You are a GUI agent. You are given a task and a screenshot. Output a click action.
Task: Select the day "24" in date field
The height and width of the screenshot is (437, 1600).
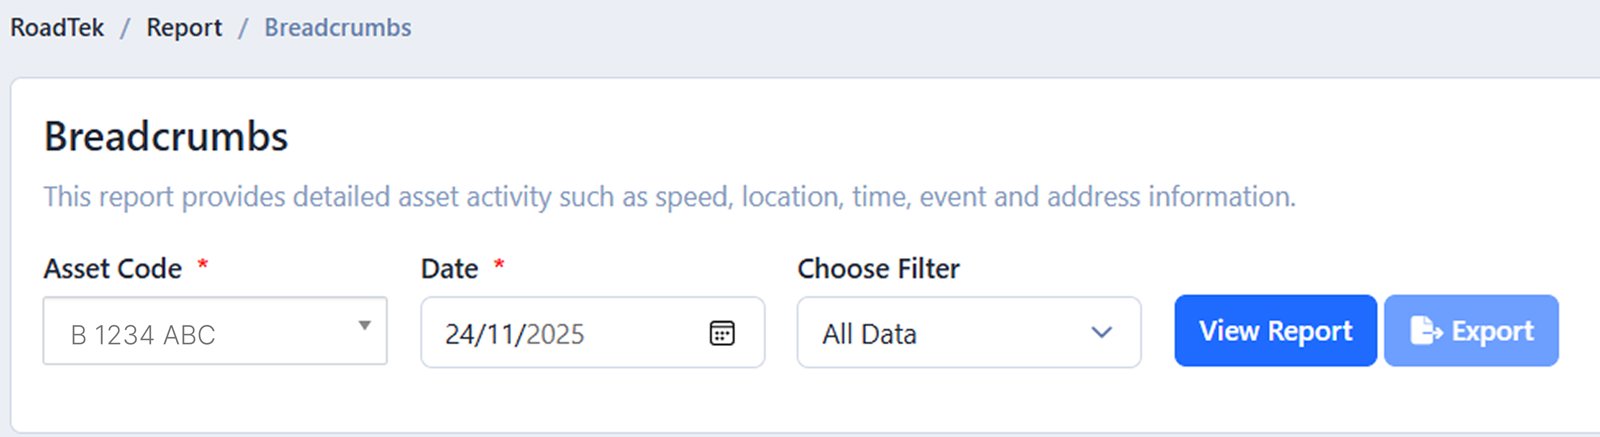(x=459, y=334)
